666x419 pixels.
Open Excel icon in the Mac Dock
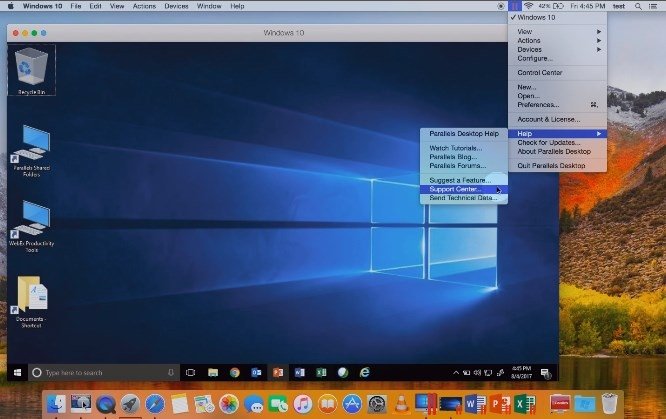tap(525, 404)
